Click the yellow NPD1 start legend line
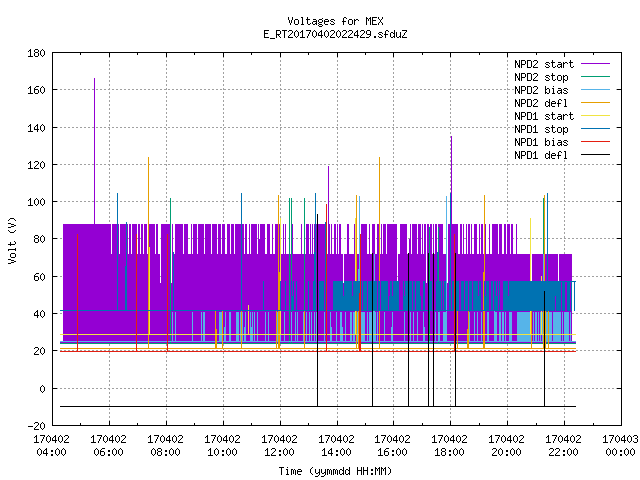 (x=595, y=116)
